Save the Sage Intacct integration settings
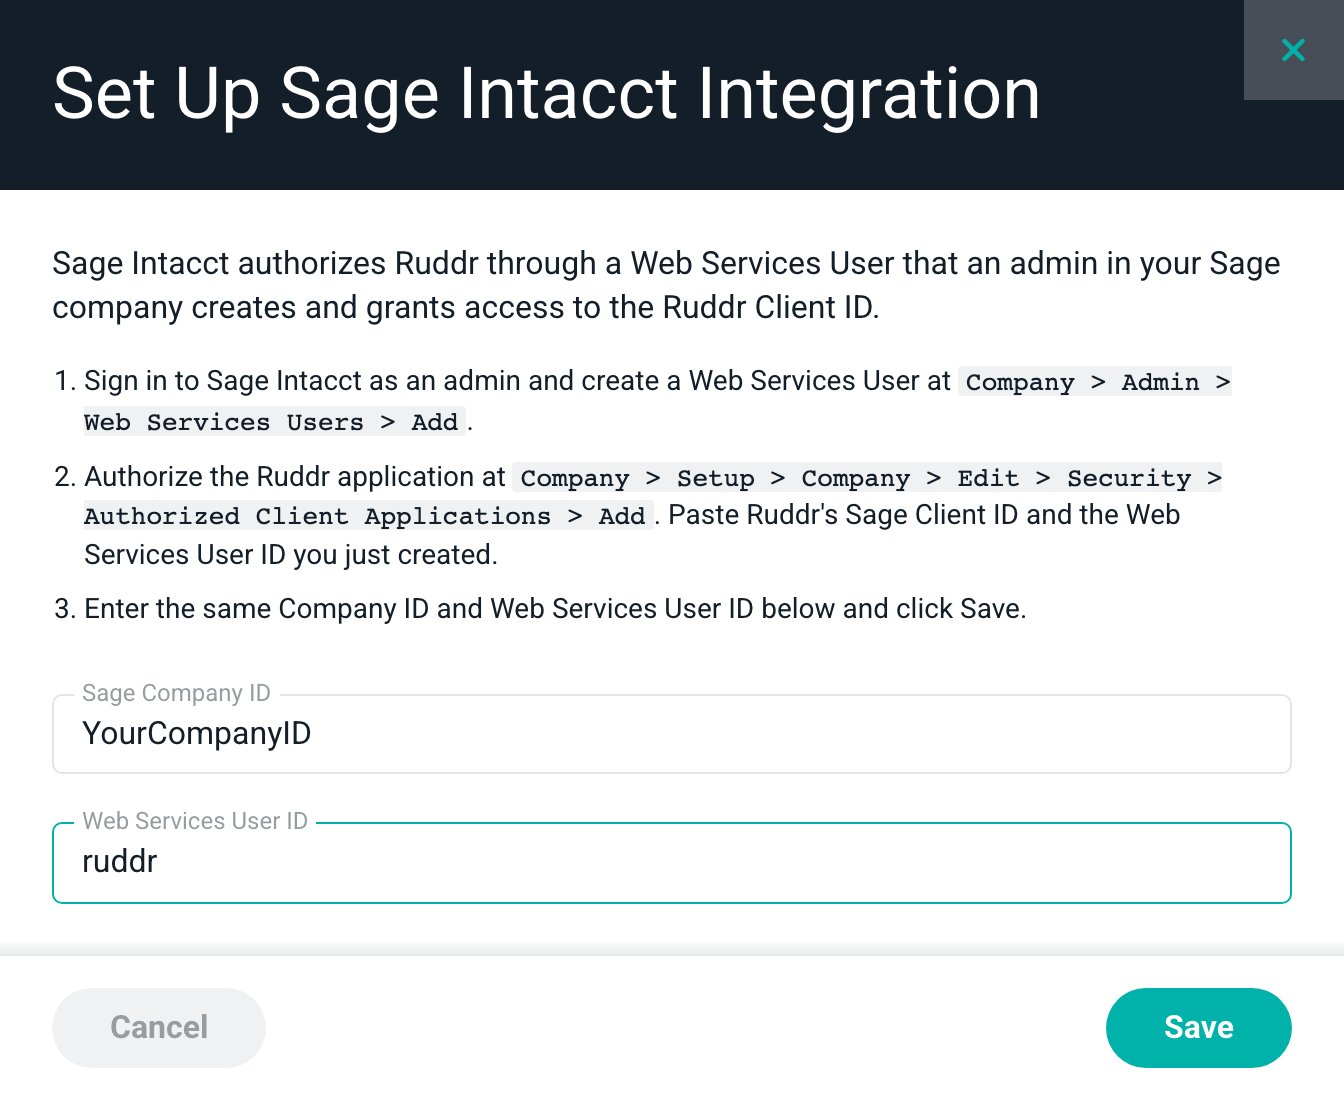This screenshot has width=1344, height=1100. click(x=1198, y=1027)
